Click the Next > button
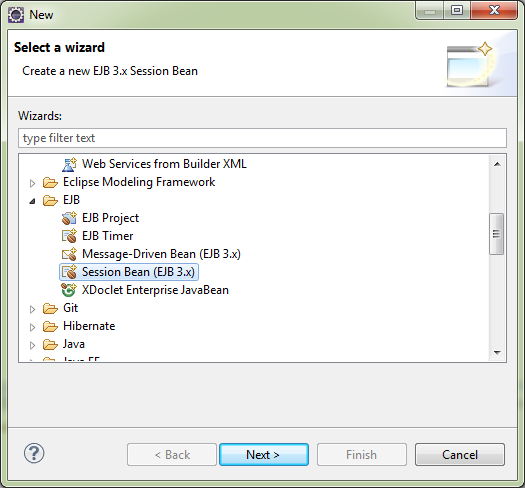This screenshot has width=525, height=488. (264, 455)
